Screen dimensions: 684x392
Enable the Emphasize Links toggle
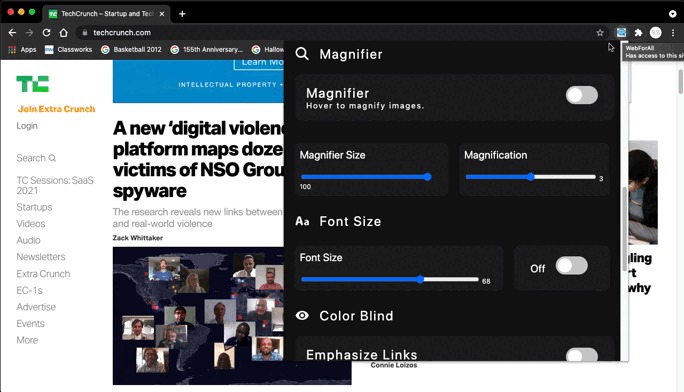click(x=581, y=355)
